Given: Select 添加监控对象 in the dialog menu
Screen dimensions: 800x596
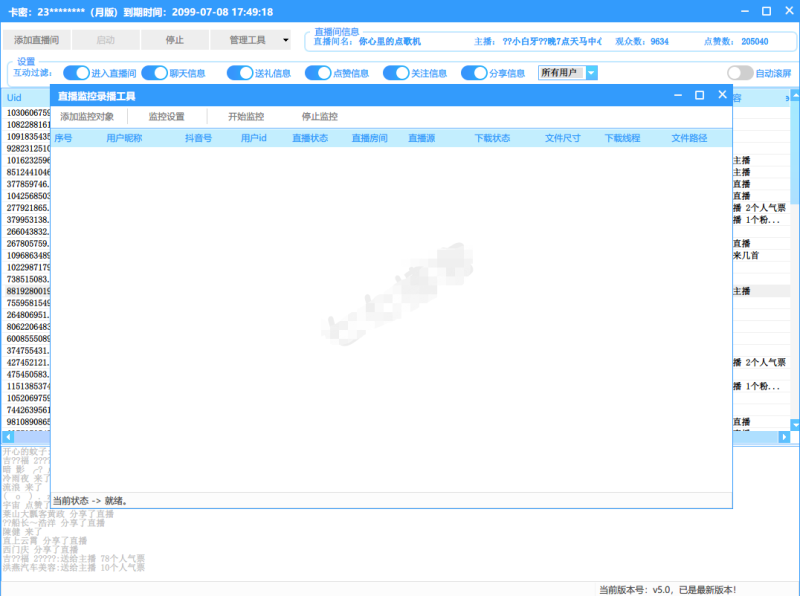Looking at the screenshot, I should (x=87, y=117).
